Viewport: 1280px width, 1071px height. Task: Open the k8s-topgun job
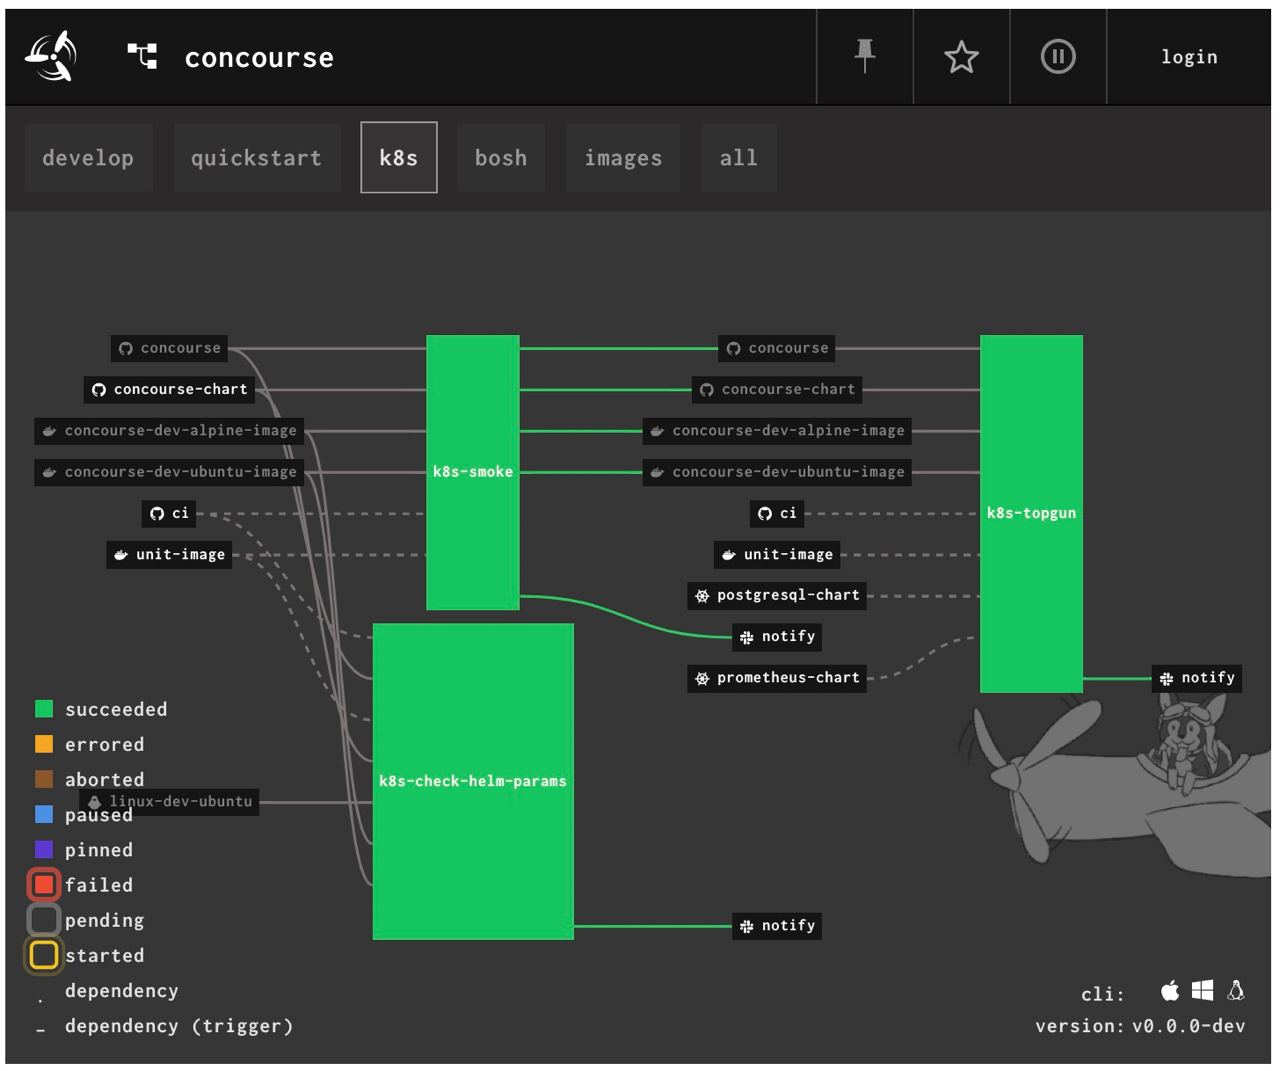[x=1031, y=513]
